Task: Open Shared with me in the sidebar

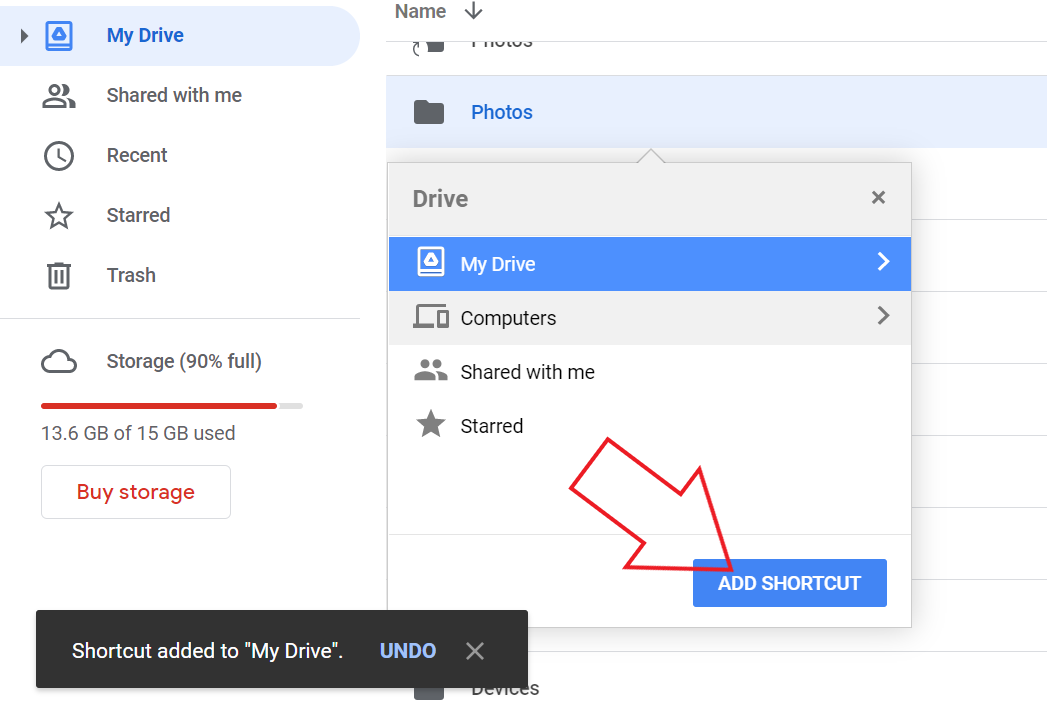Action: tap(174, 95)
